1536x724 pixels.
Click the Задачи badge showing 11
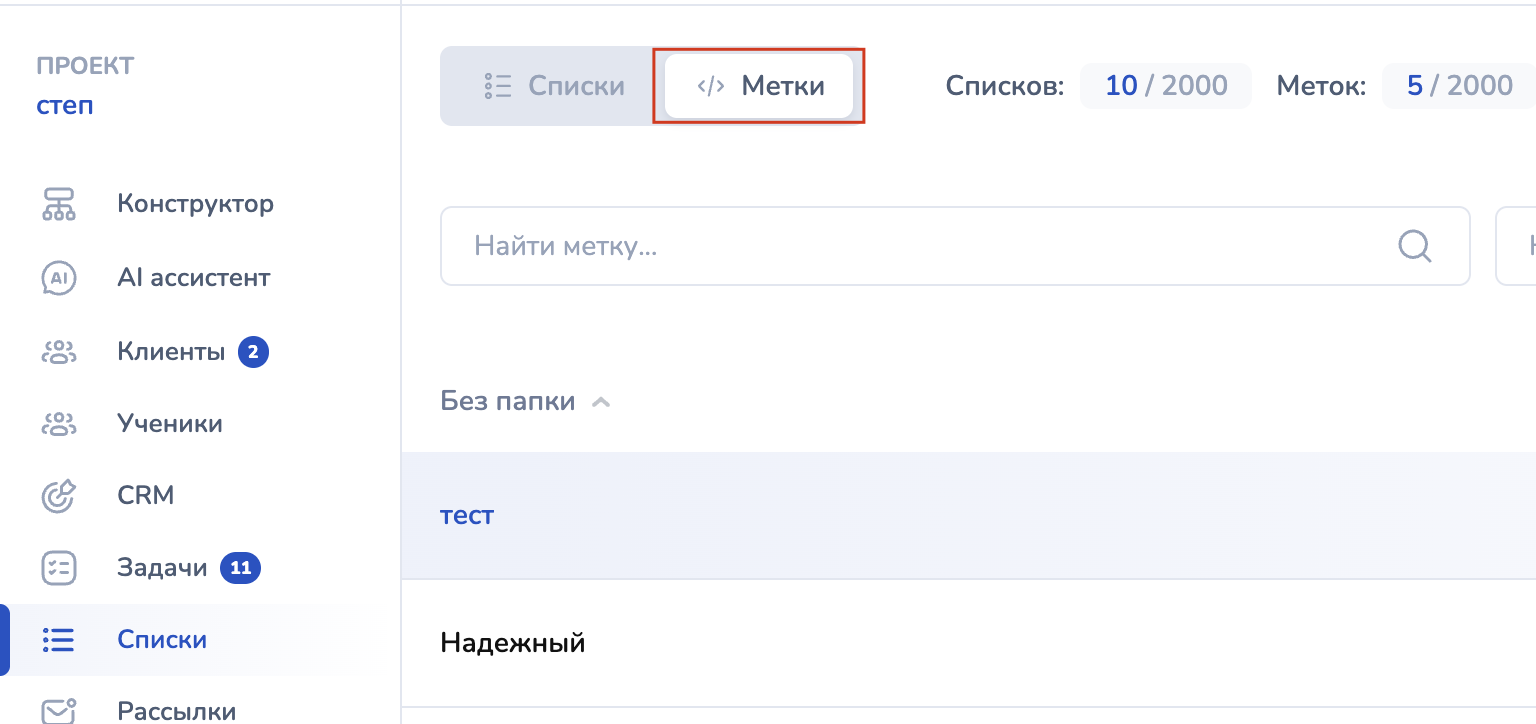(x=240, y=569)
